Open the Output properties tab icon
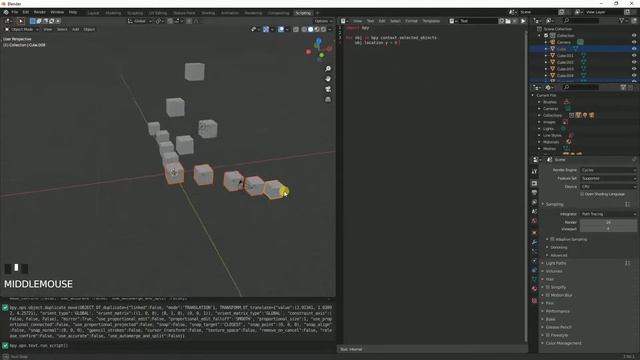The image size is (640, 360). coord(534,193)
